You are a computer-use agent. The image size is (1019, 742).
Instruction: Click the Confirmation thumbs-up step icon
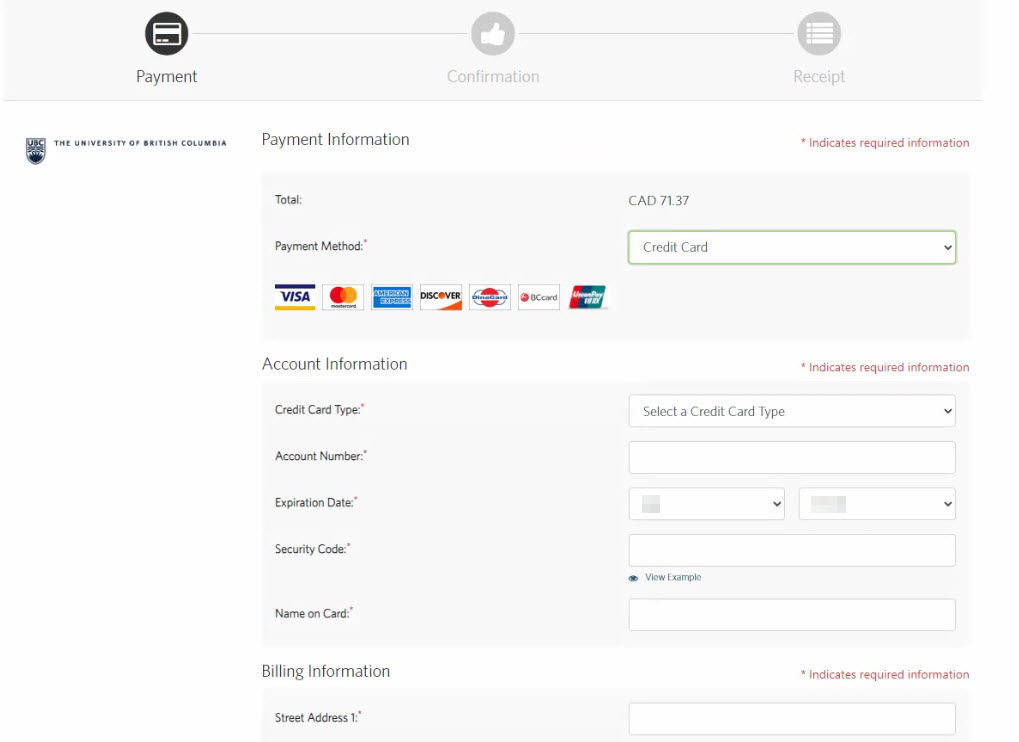(493, 34)
